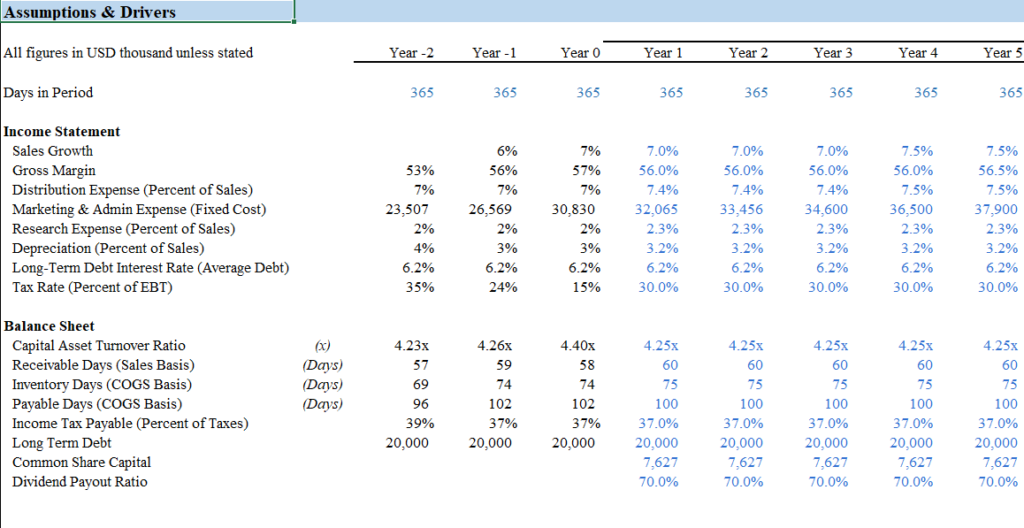Click the (x) unit cell for turnover ratio

pyautogui.click(x=322, y=346)
